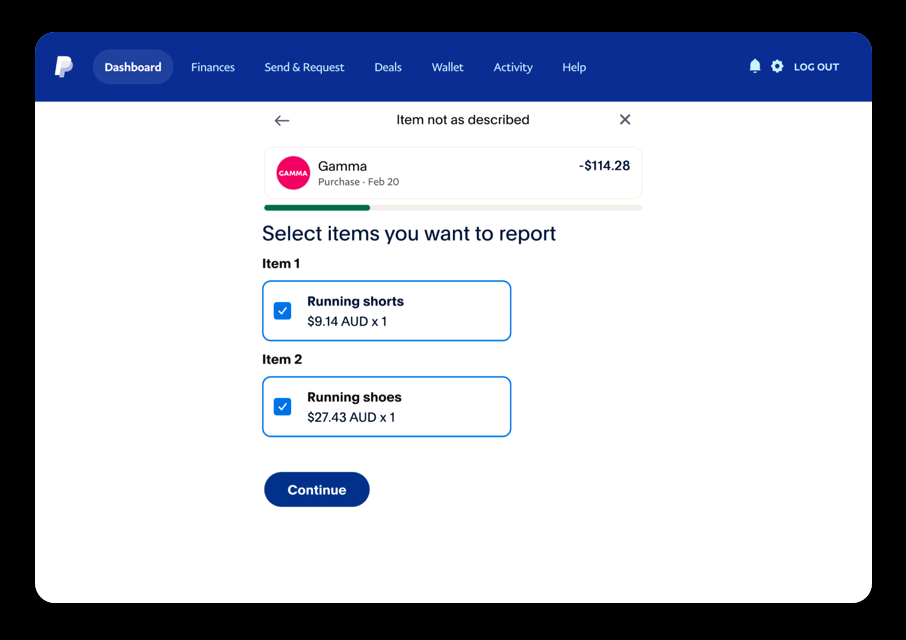View the Activity page
Viewport: 906px width, 640px height.
pos(513,67)
